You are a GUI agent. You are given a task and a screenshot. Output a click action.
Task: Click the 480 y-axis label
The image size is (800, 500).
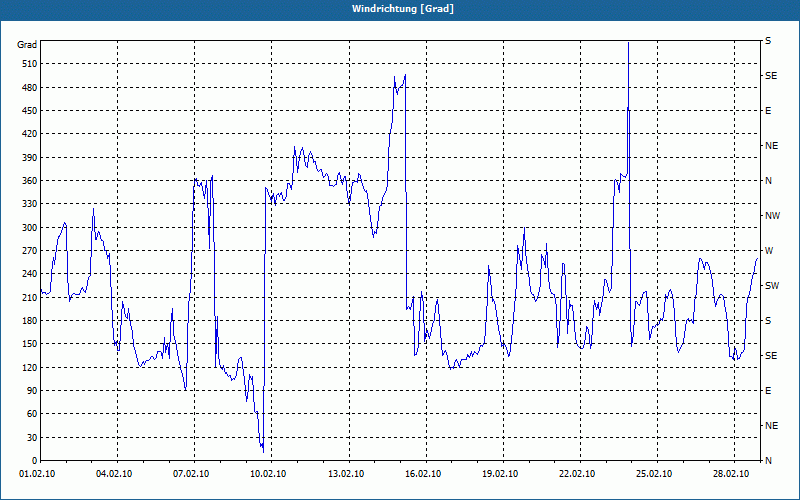point(30,88)
